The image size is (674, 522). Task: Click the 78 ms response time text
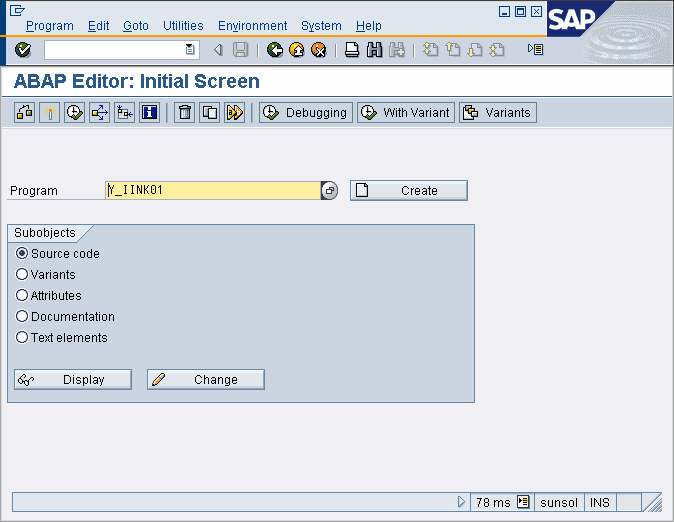(x=493, y=502)
